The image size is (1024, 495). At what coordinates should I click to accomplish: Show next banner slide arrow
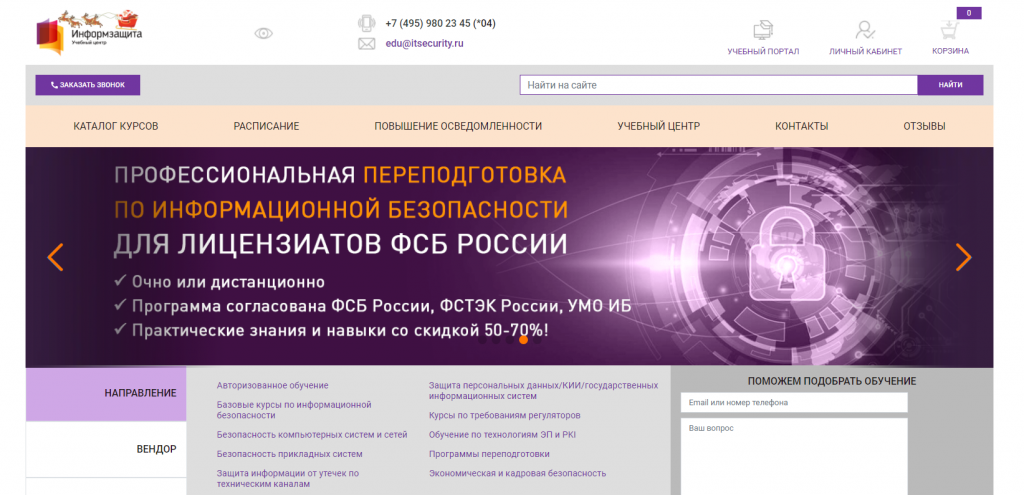point(963,257)
